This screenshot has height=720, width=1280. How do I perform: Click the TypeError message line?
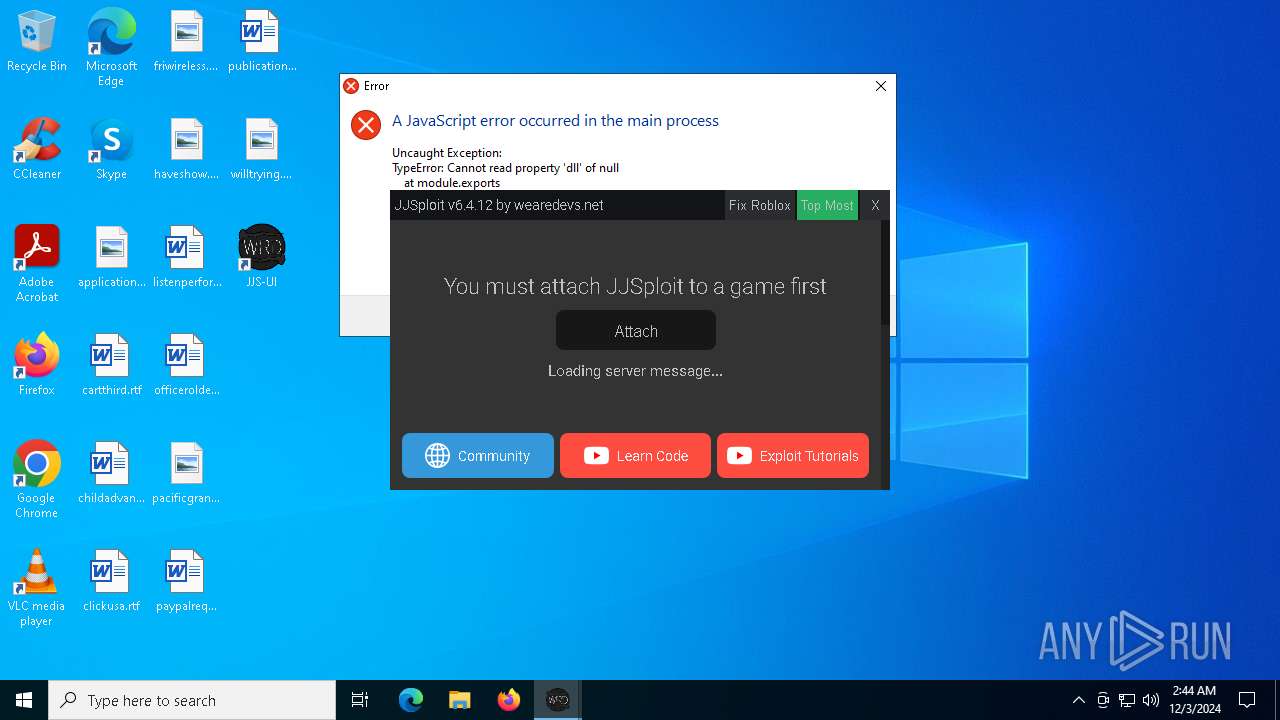tap(505, 168)
